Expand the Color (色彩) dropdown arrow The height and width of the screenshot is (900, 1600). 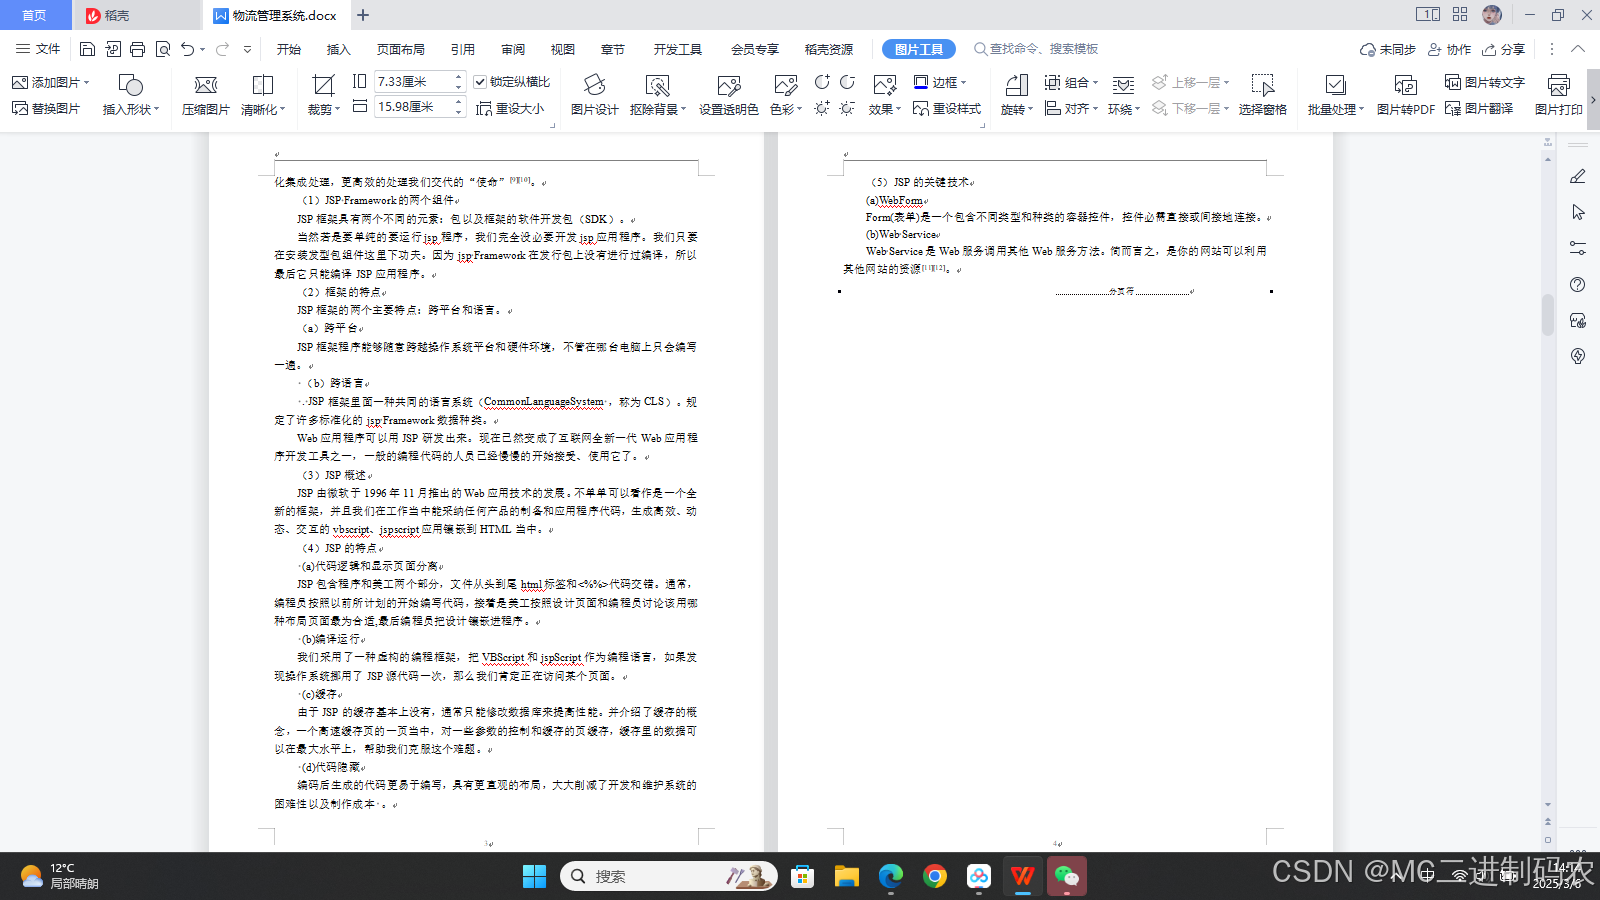[800, 109]
